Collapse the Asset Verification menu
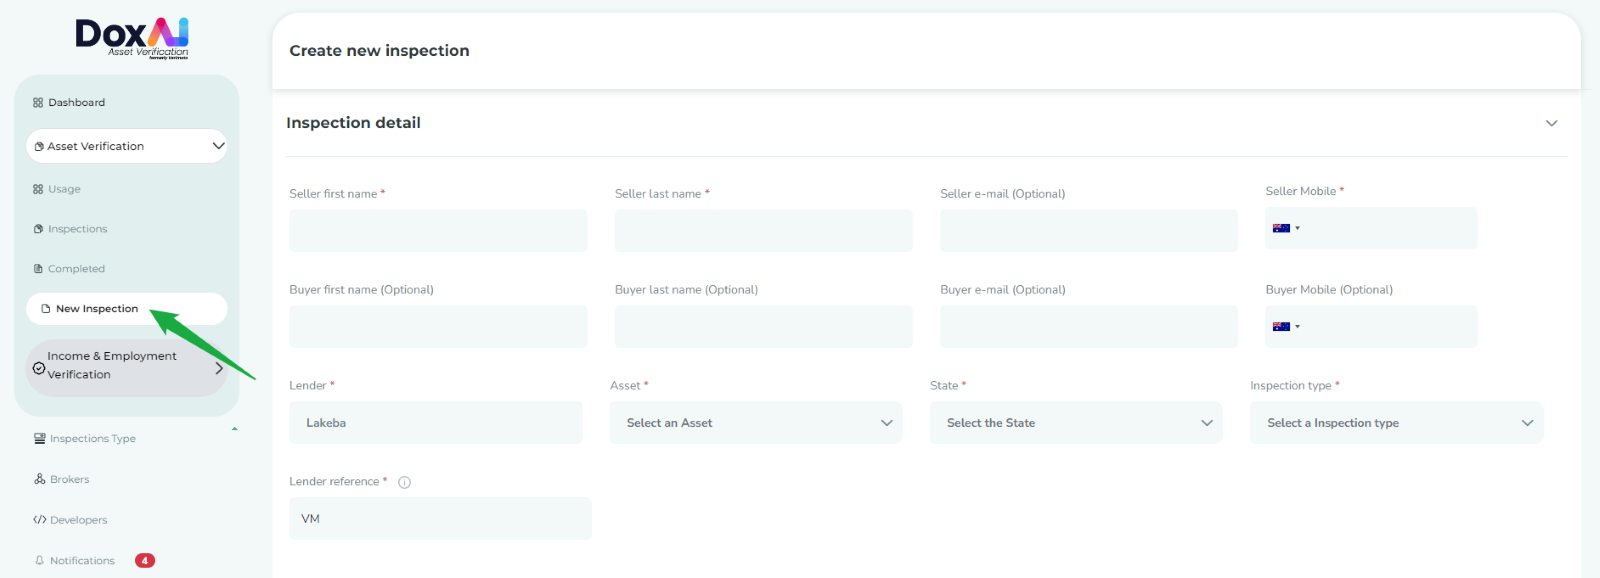Image resolution: width=1600 pixels, height=578 pixels. [218, 146]
